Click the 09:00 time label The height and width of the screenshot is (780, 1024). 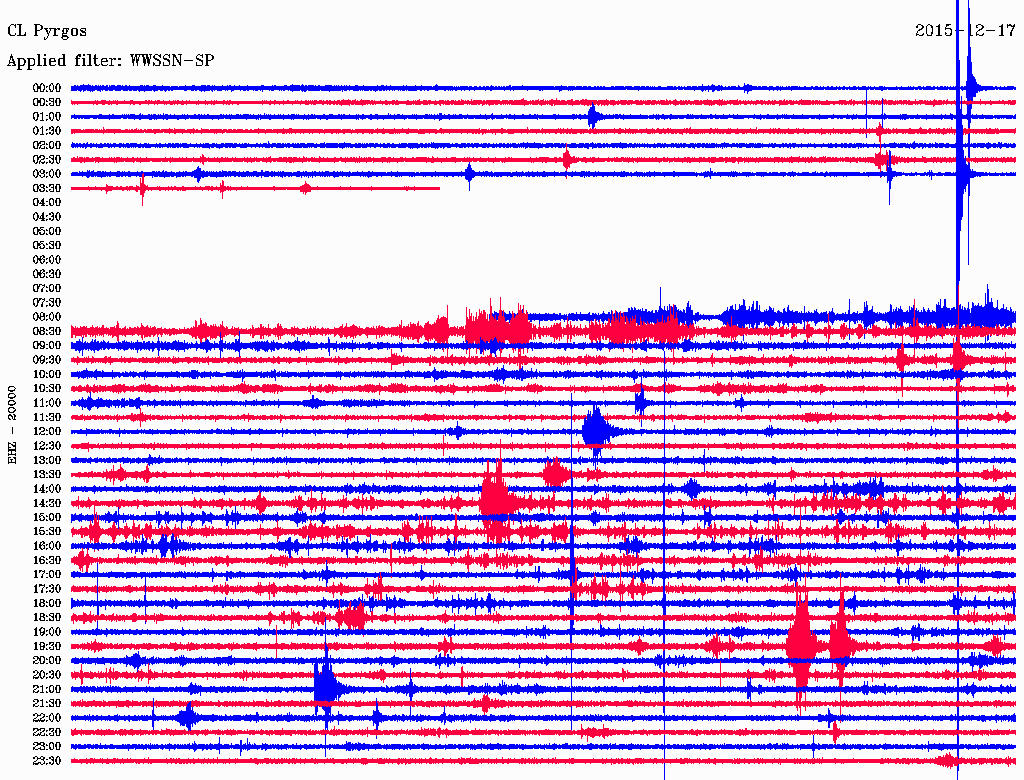[47, 346]
